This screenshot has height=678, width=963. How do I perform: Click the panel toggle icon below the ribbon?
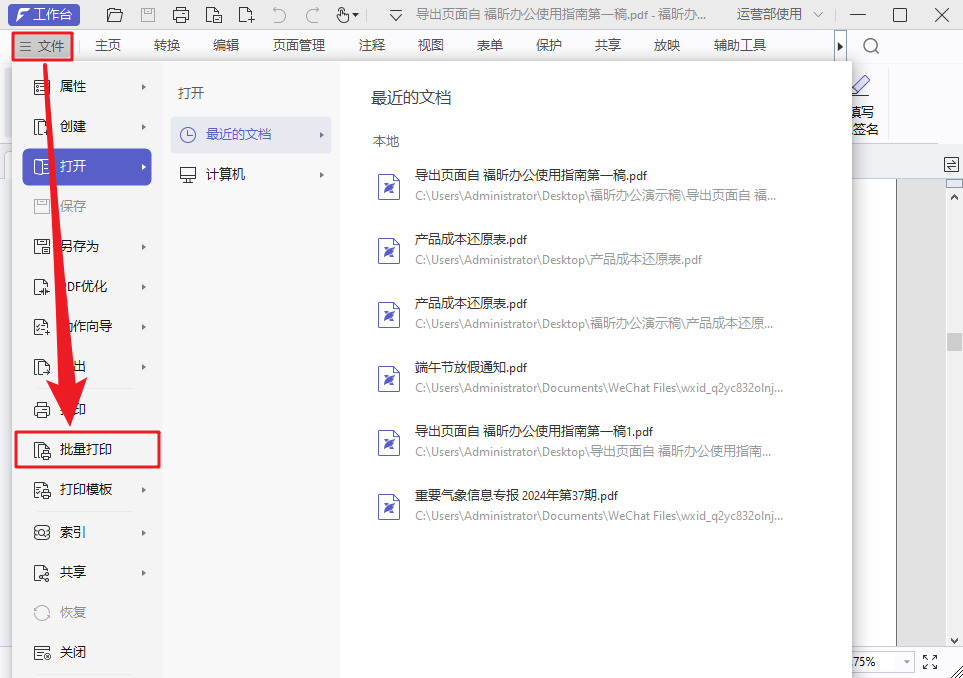tap(950, 163)
